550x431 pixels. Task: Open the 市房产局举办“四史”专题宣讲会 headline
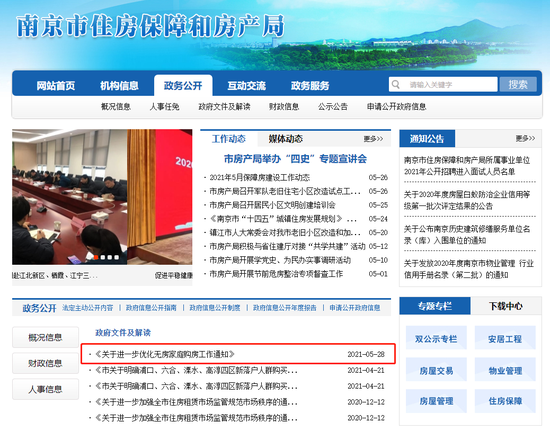pyautogui.click(x=295, y=159)
